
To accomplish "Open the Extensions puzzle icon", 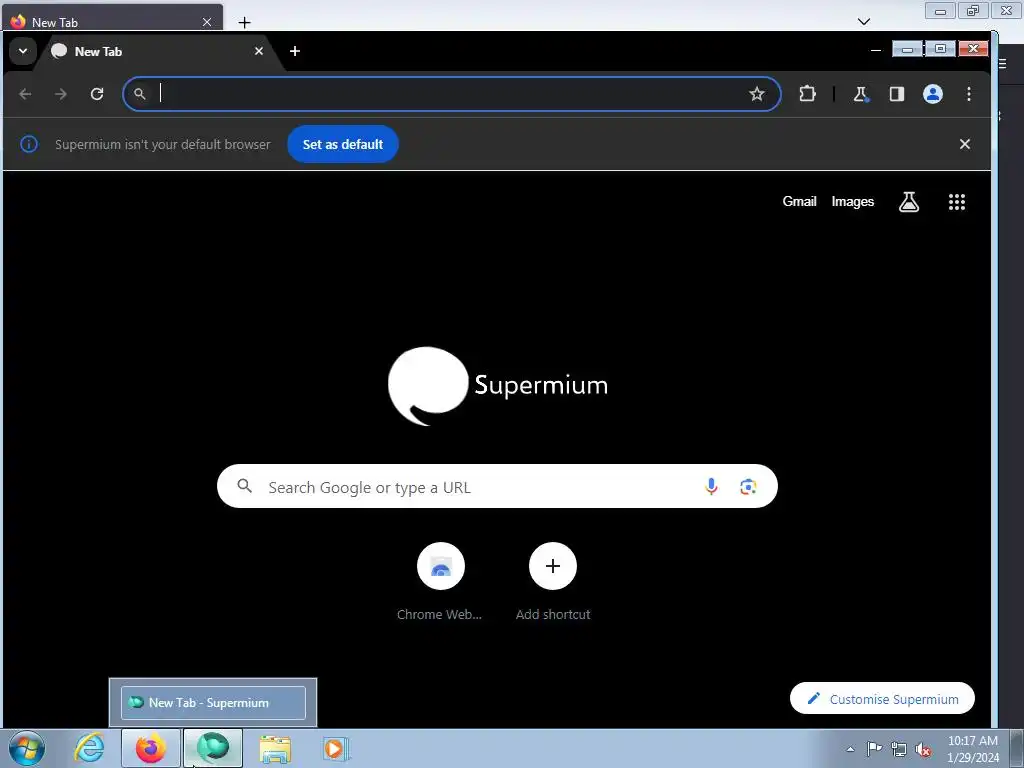I will click(807, 94).
